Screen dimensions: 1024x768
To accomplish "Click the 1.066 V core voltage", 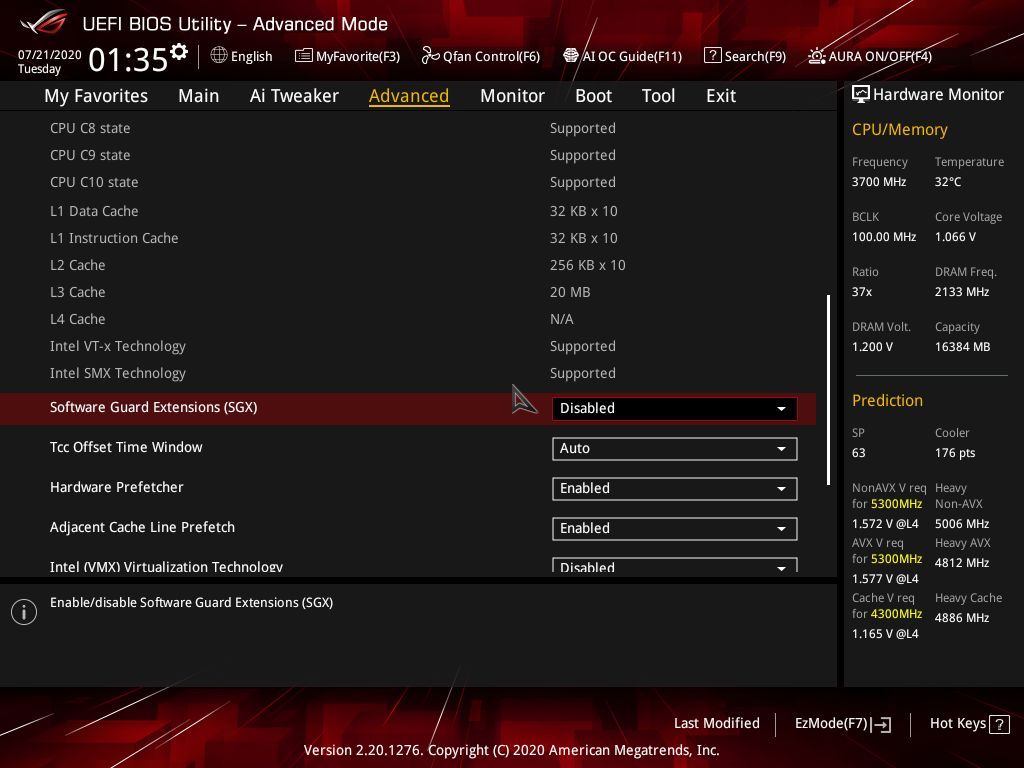I will click(955, 236).
